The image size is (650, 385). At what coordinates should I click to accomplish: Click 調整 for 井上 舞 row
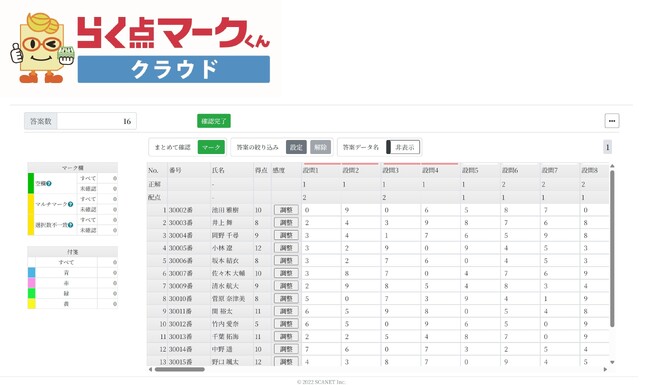286,223
